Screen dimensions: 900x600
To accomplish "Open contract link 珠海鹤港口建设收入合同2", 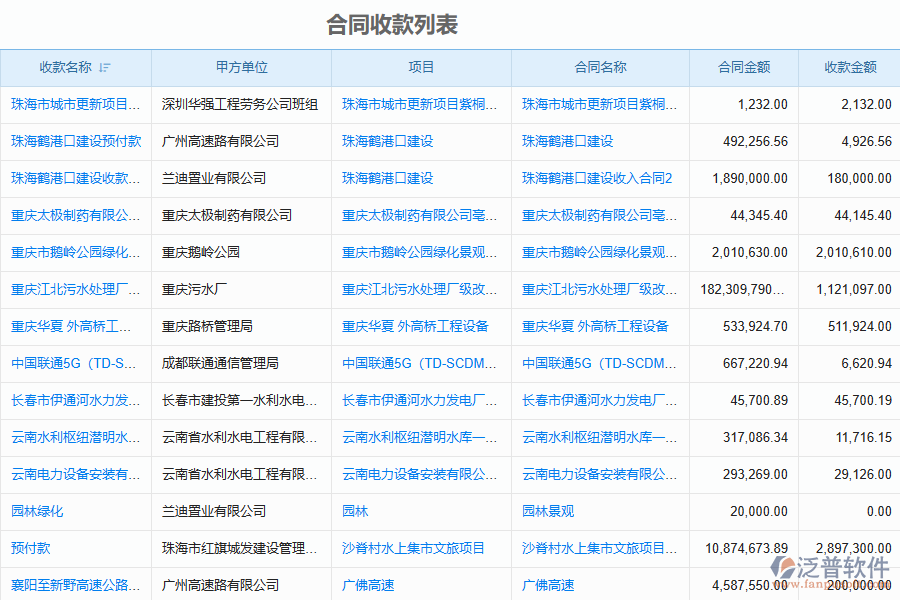I will (597, 179).
